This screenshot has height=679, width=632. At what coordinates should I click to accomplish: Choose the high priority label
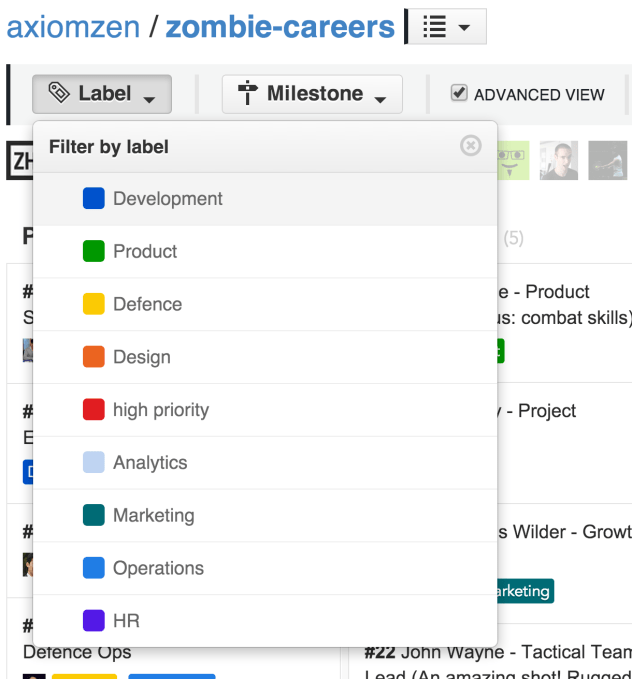coord(160,410)
